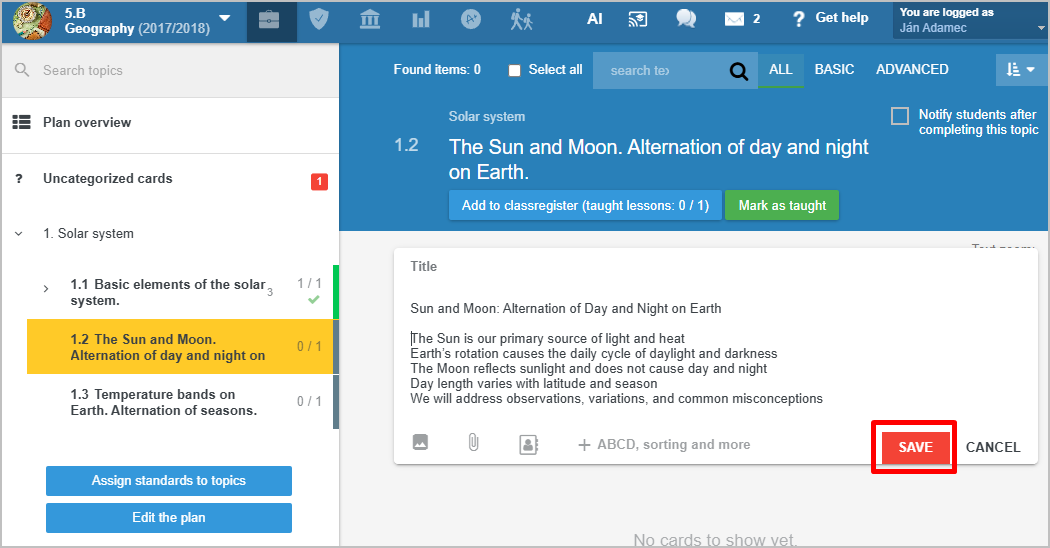This screenshot has width=1050, height=548.
Task: Click the Search topics input field
Action: click(180, 71)
